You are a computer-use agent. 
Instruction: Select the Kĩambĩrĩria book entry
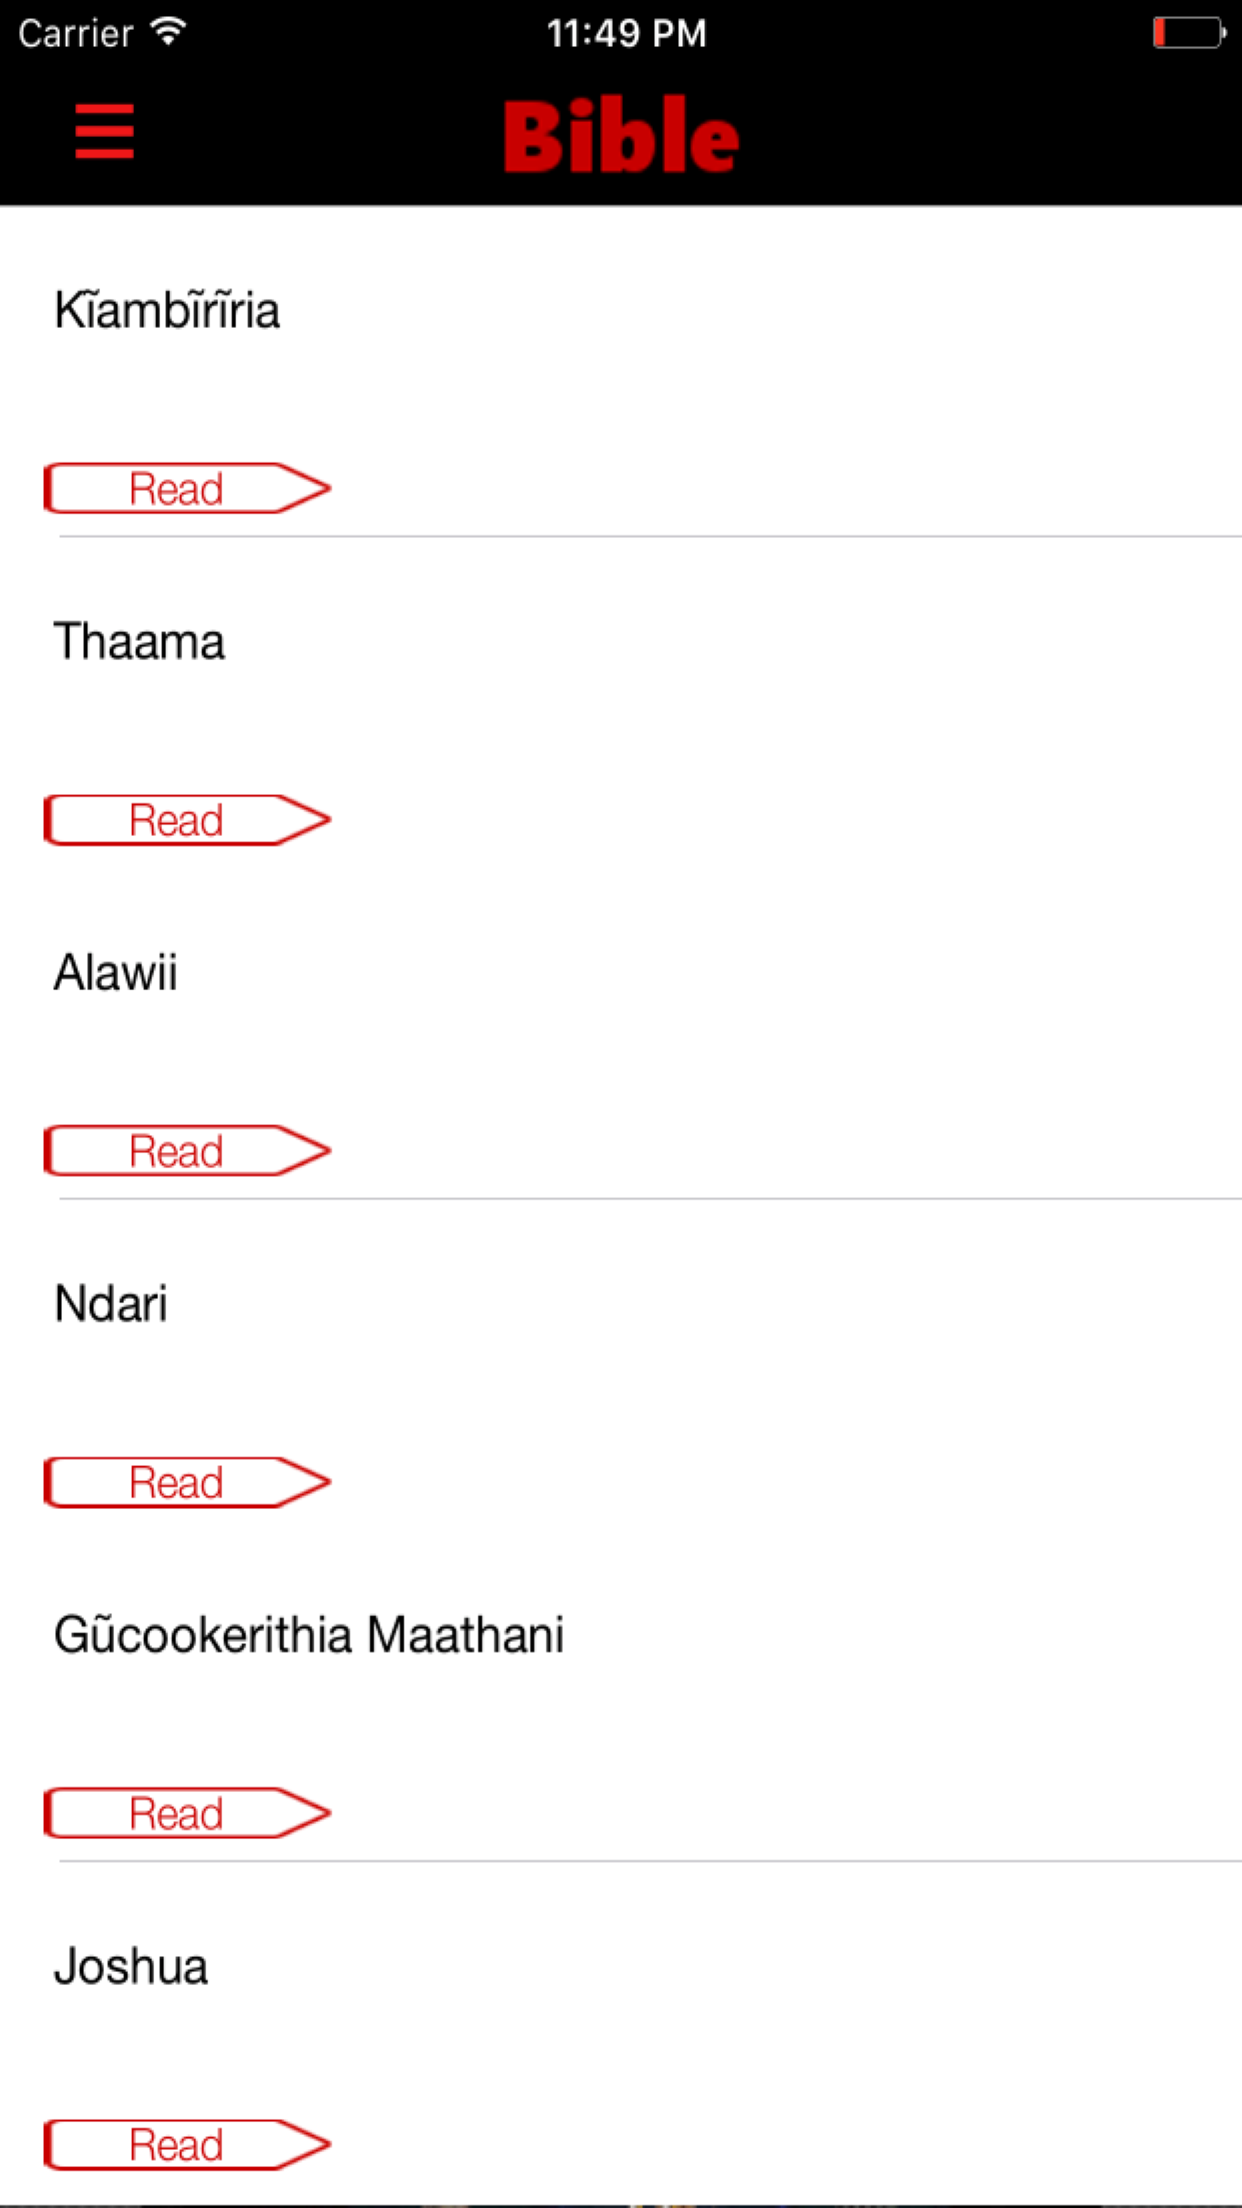167,310
